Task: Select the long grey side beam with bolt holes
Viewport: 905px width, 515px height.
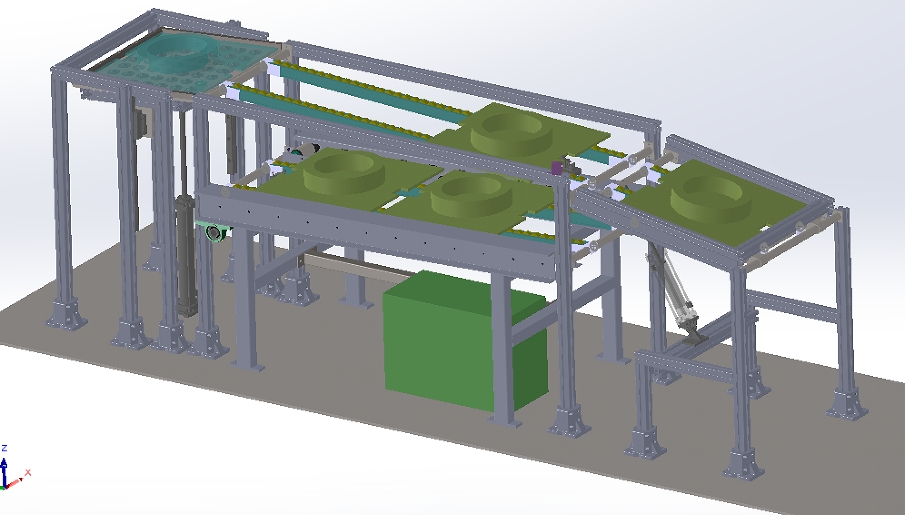Action: coord(378,236)
